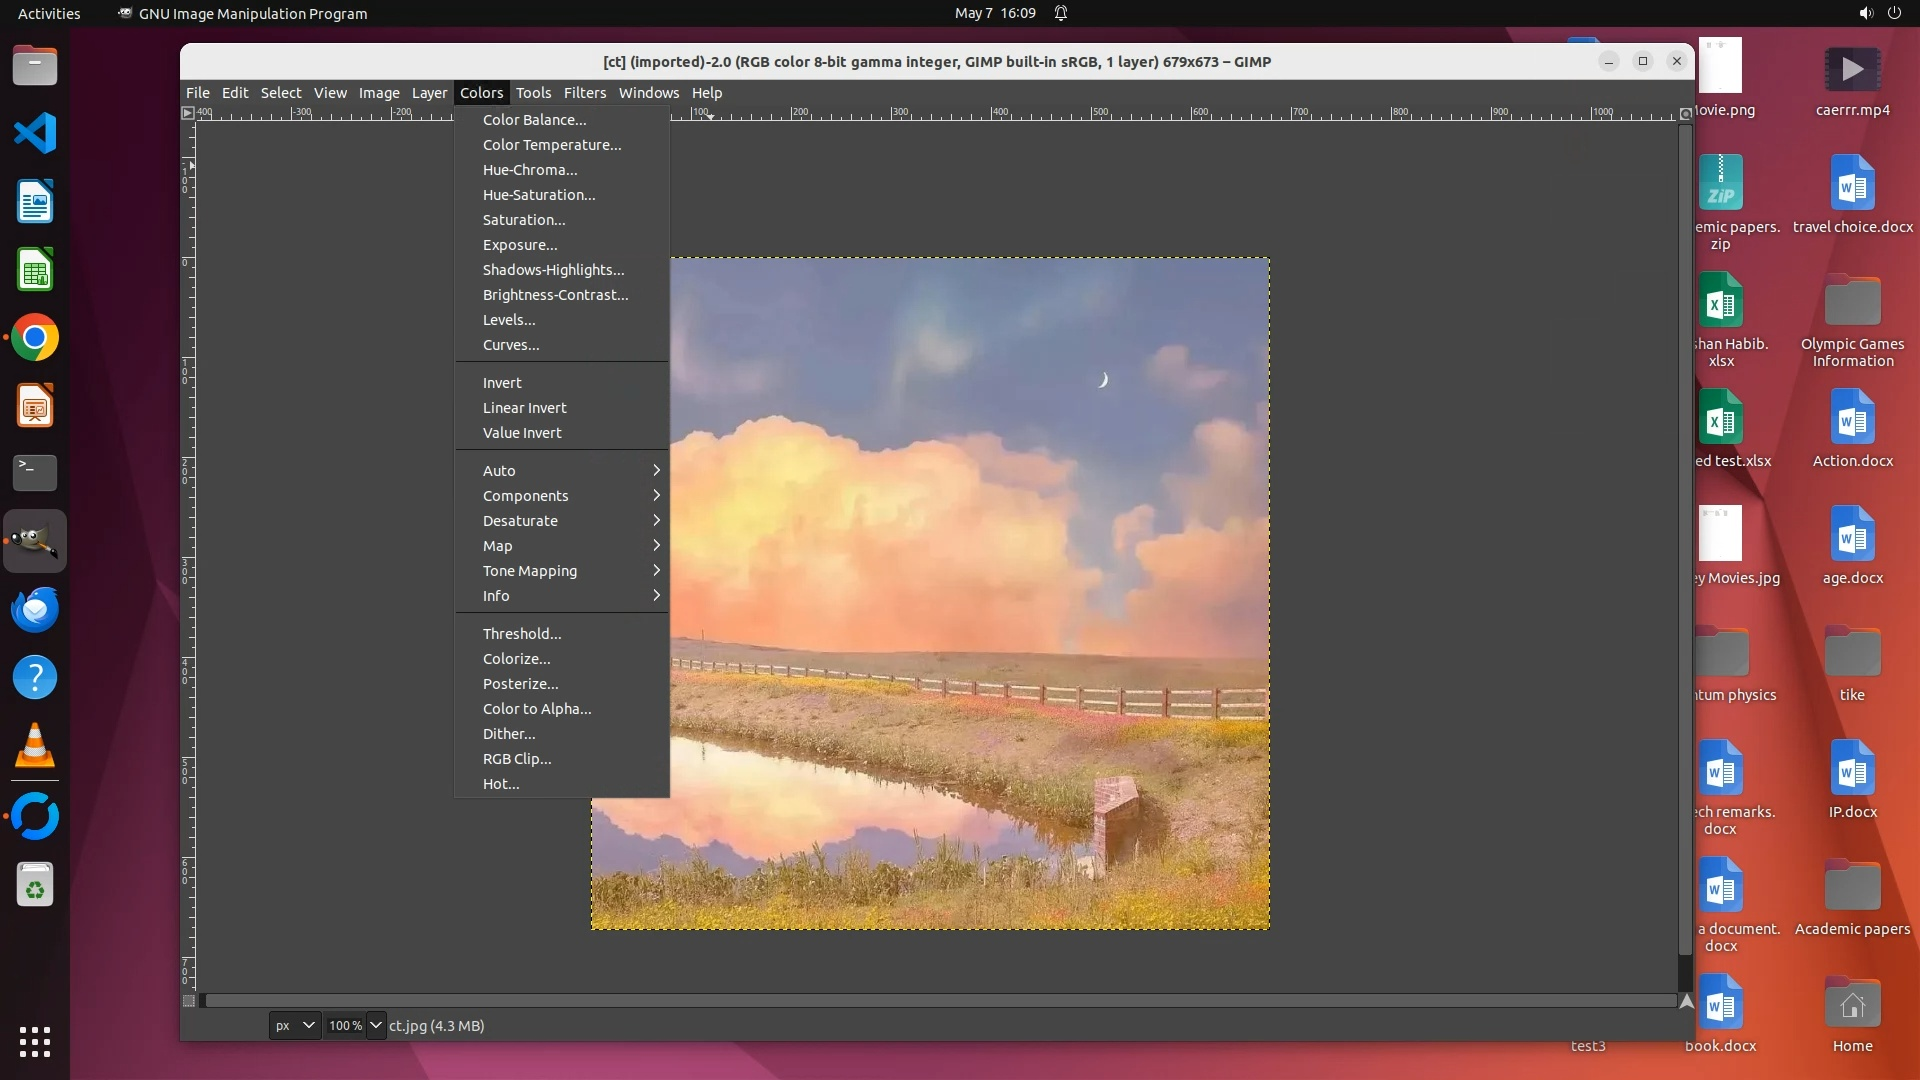Expand the Tone Mapping submenu
The image size is (1920, 1080).
[x=562, y=571]
